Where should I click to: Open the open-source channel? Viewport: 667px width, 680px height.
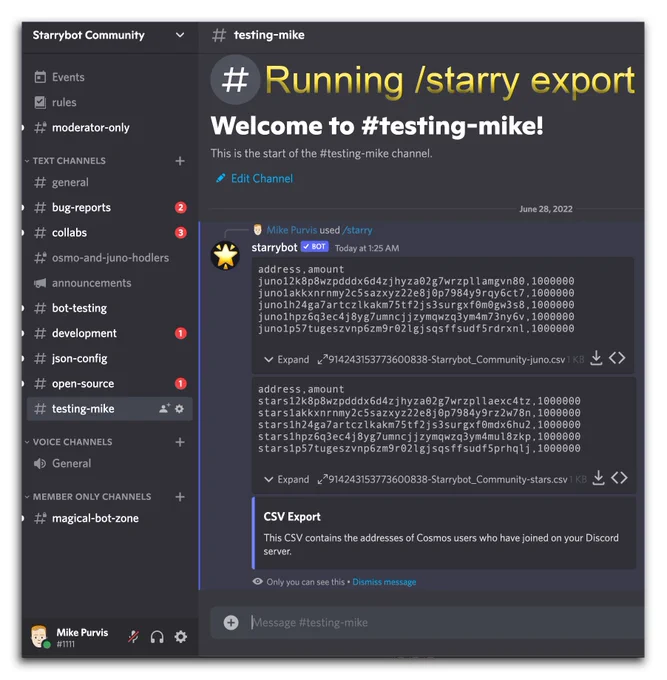[74, 383]
